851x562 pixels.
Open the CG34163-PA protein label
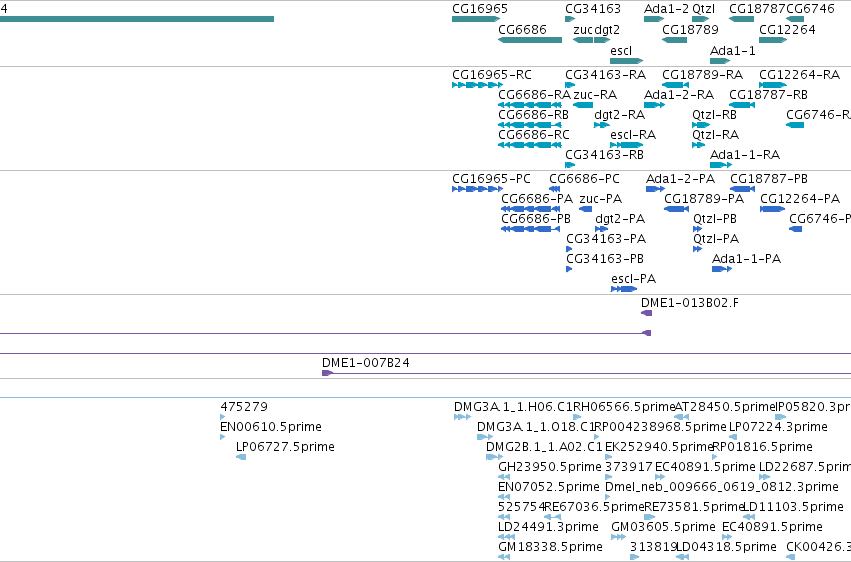click(606, 239)
